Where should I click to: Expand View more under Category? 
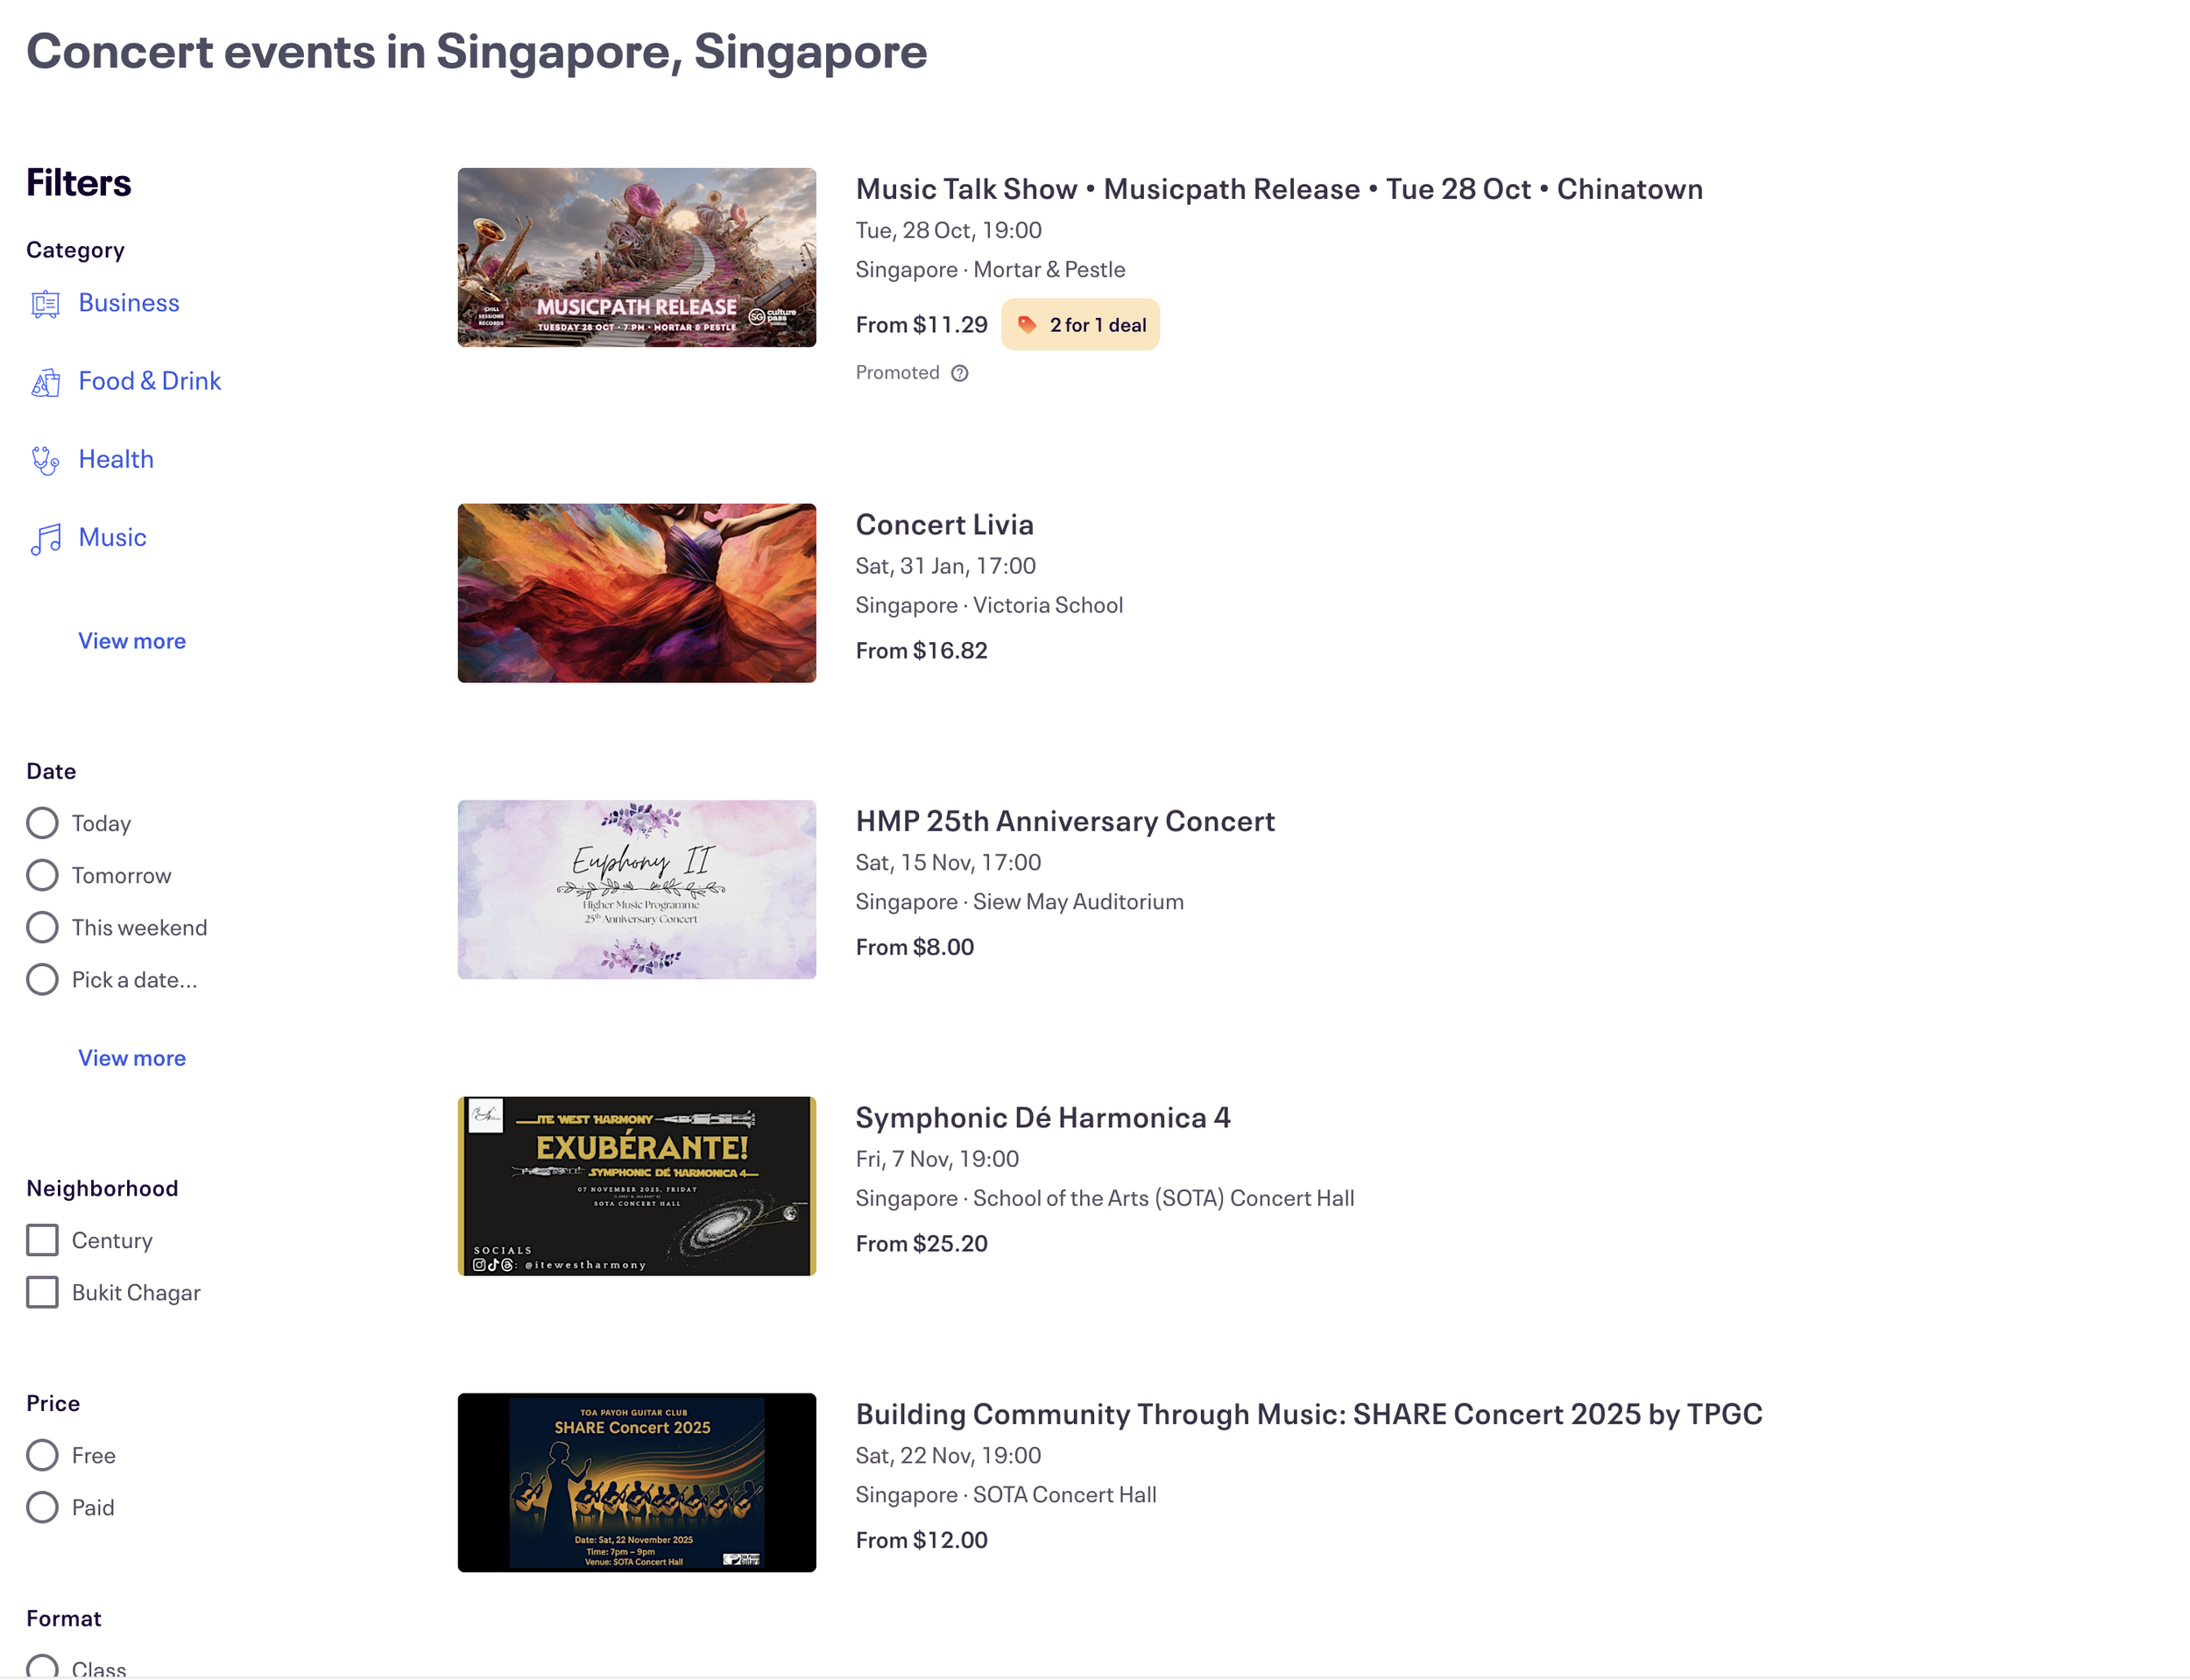(132, 641)
